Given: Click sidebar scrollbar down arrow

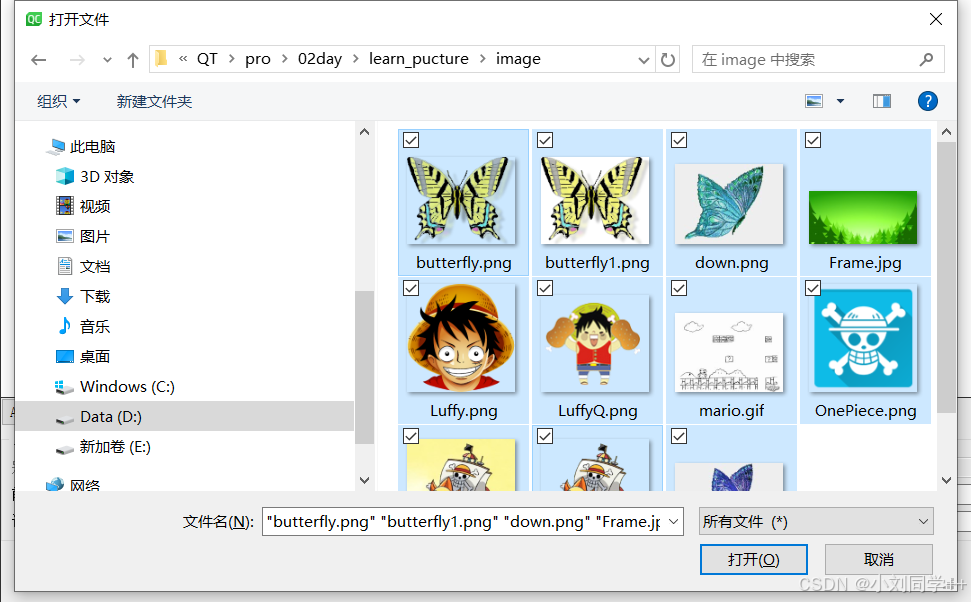Looking at the screenshot, I should [x=364, y=480].
